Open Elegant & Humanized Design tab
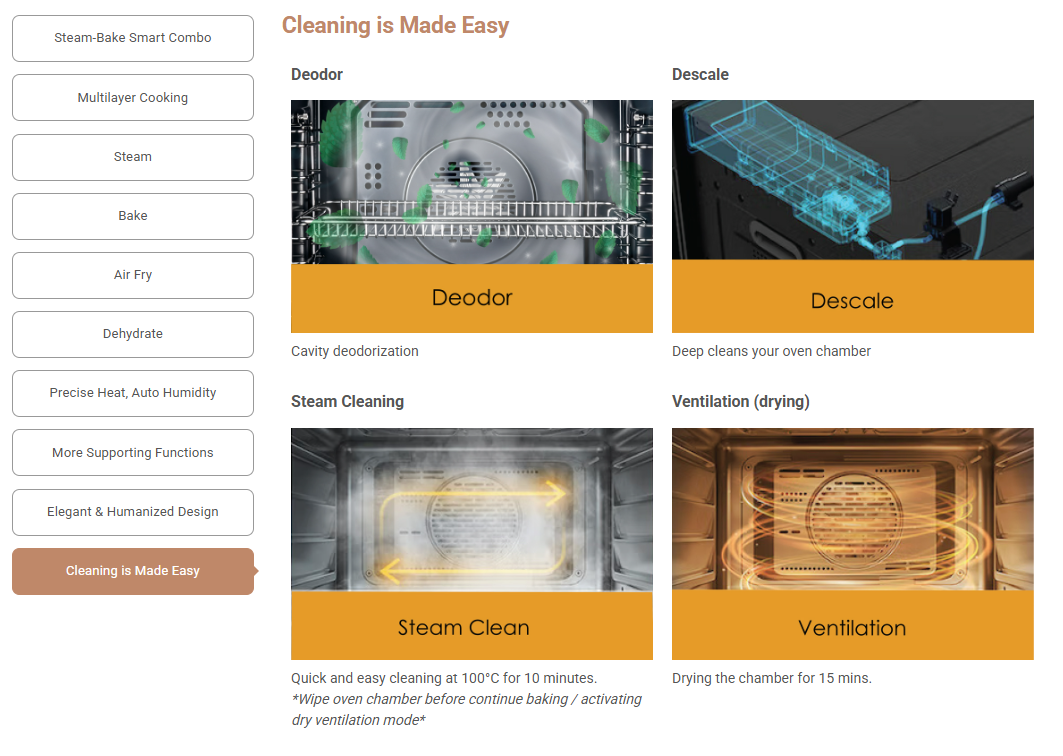 (133, 512)
